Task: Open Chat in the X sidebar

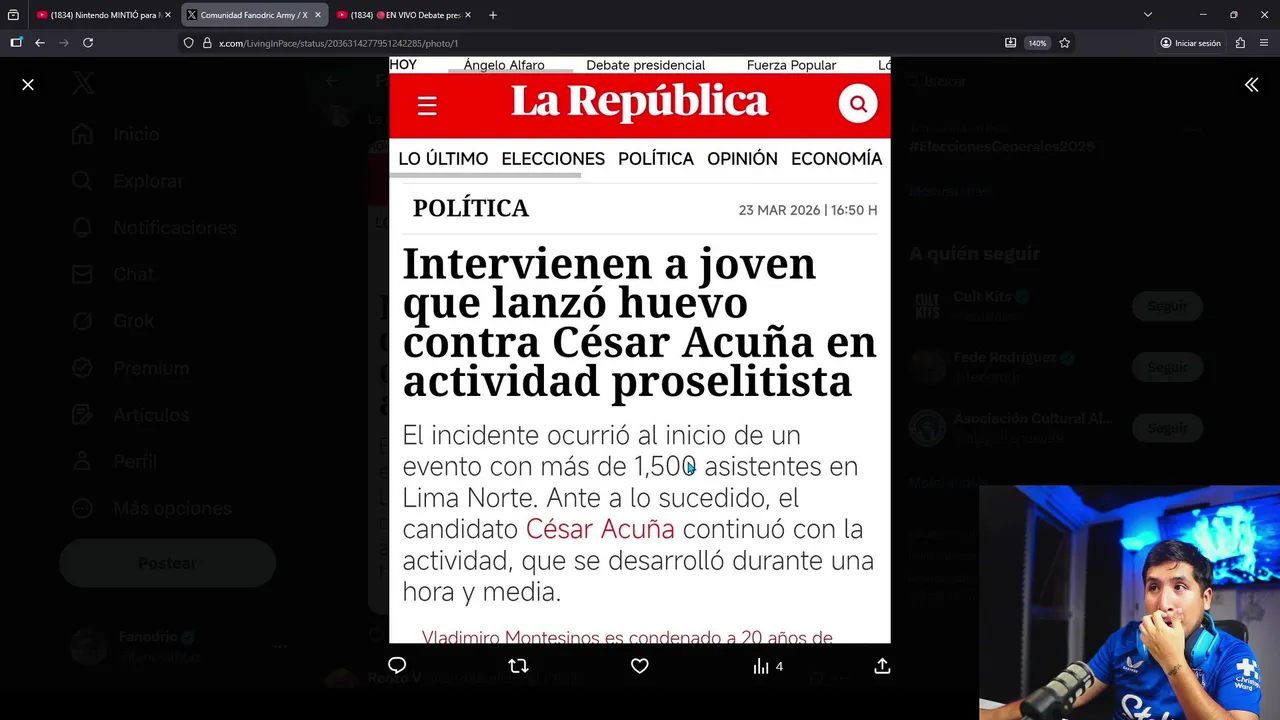Action: click(112, 274)
